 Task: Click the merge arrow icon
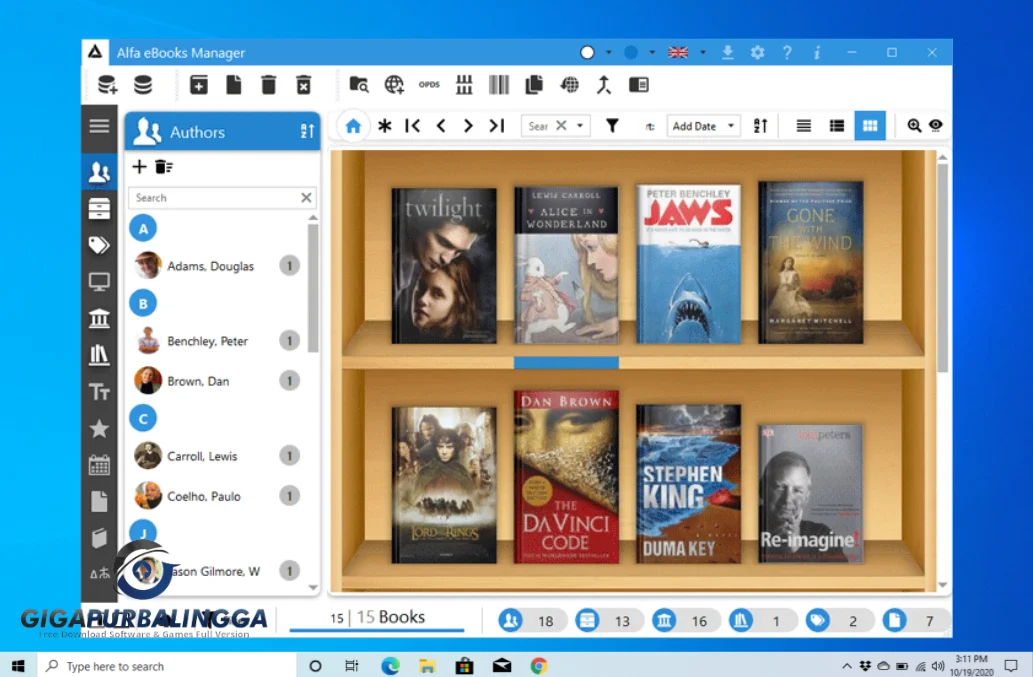click(x=604, y=84)
